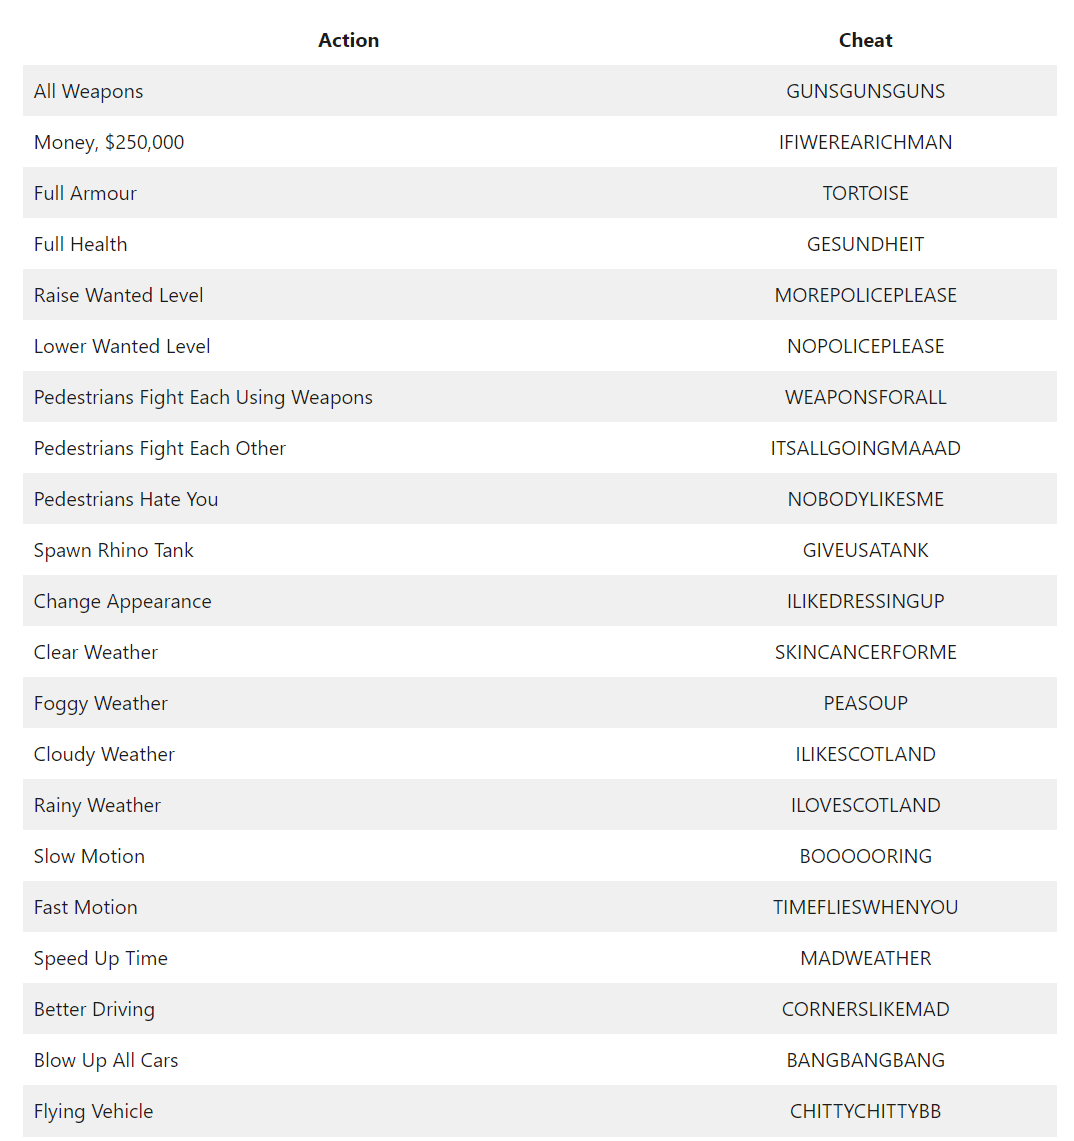Click the CHITTYCHITTYBB cheat text
Viewport: 1074px width, 1141px height.
865,1112
